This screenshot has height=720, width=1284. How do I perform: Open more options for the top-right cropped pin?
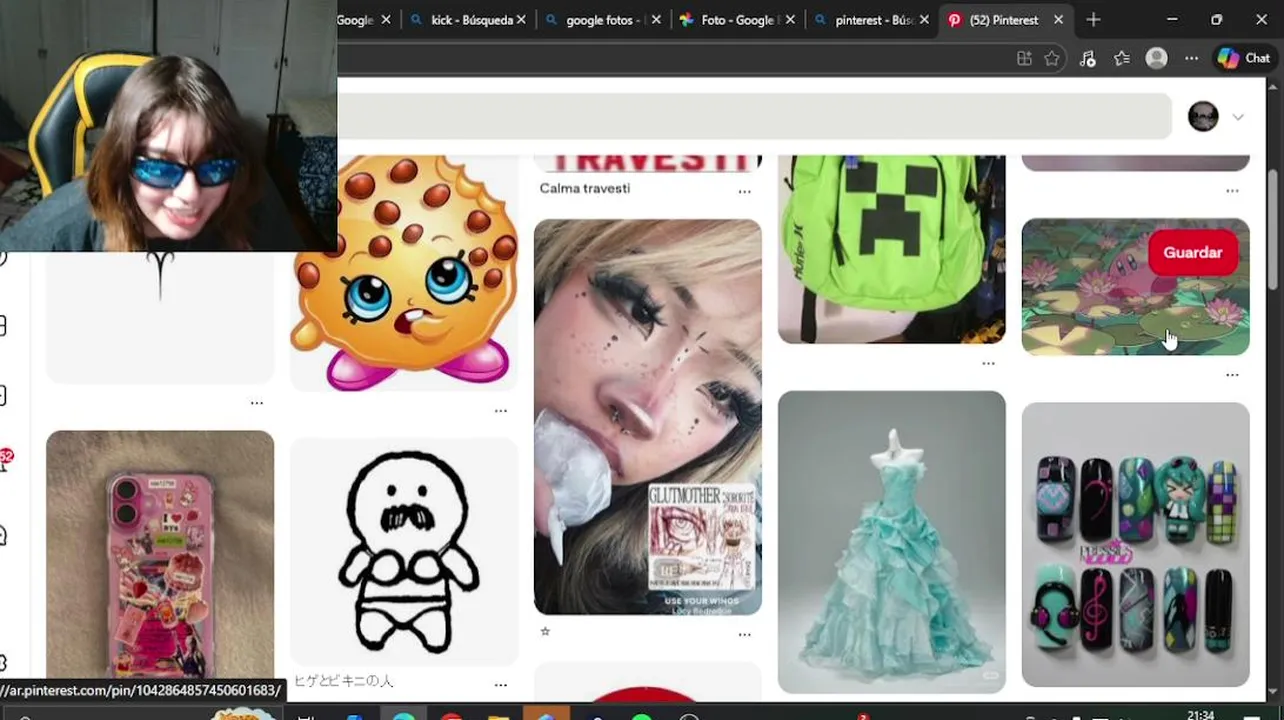1232,190
